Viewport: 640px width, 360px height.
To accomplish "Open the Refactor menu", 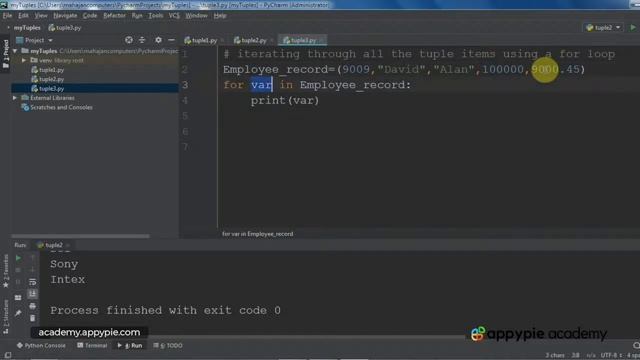I will click(x=114, y=16).
